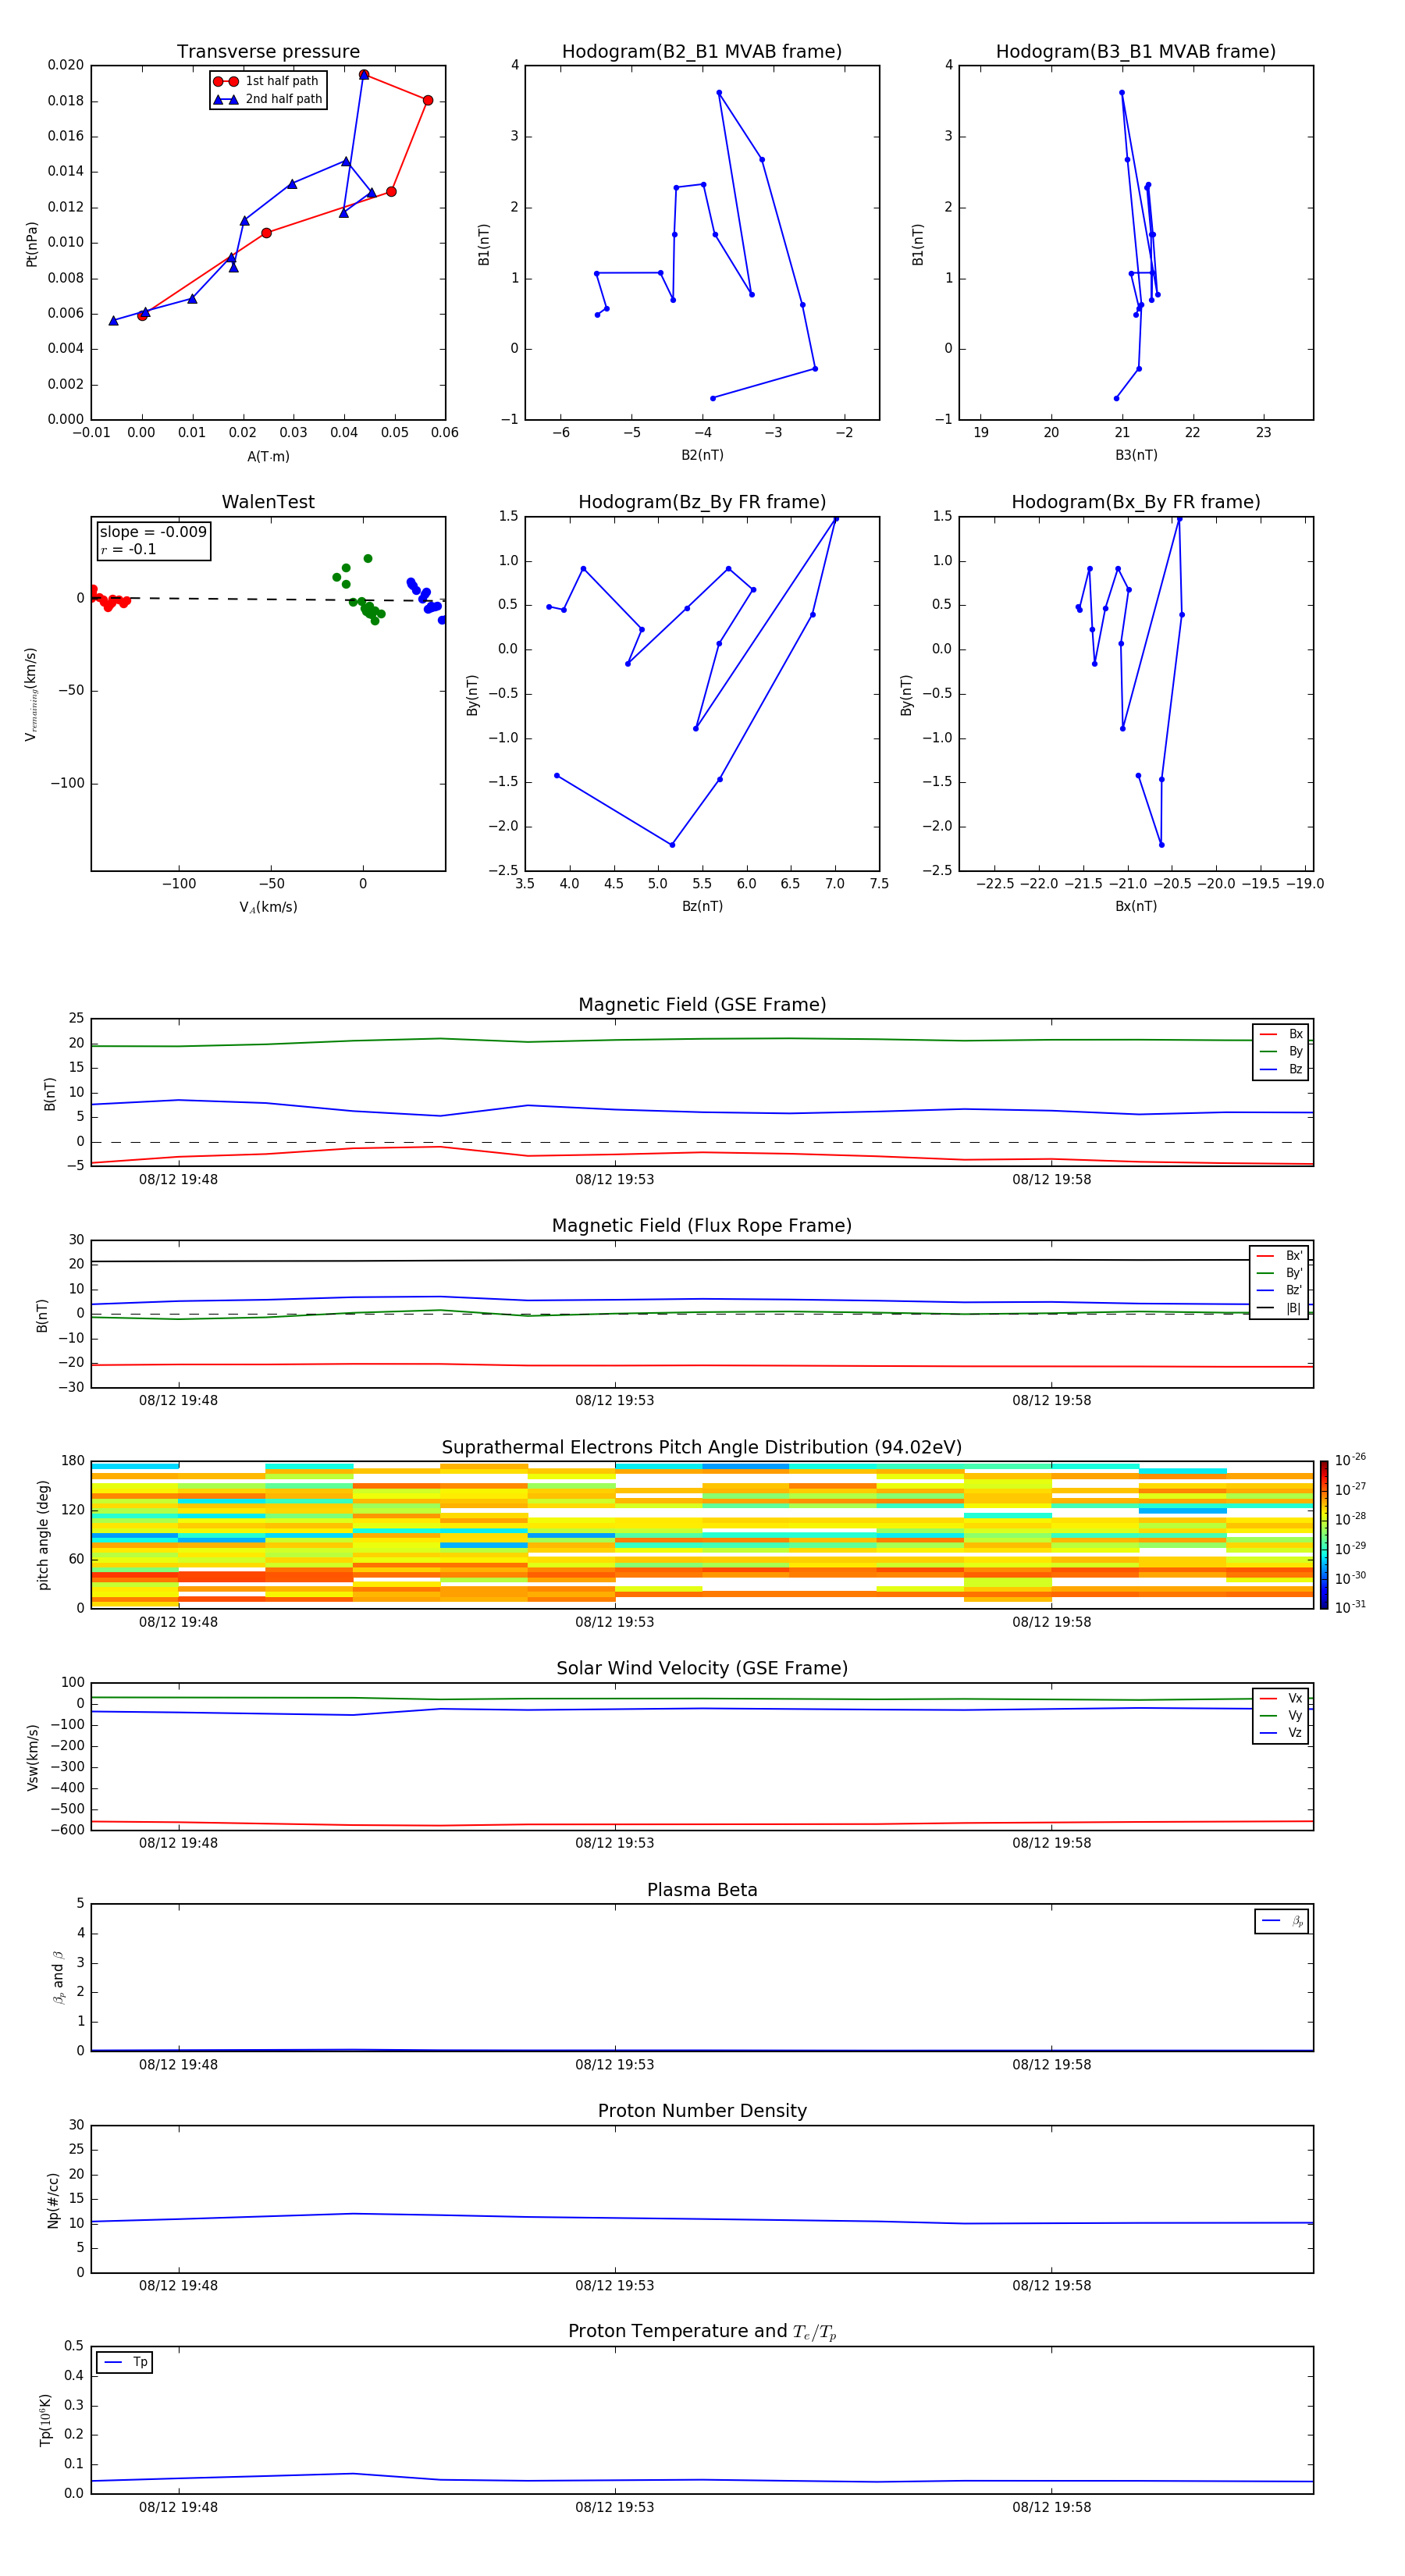Click 'Bz(nT)' x-axis label

tap(702, 906)
